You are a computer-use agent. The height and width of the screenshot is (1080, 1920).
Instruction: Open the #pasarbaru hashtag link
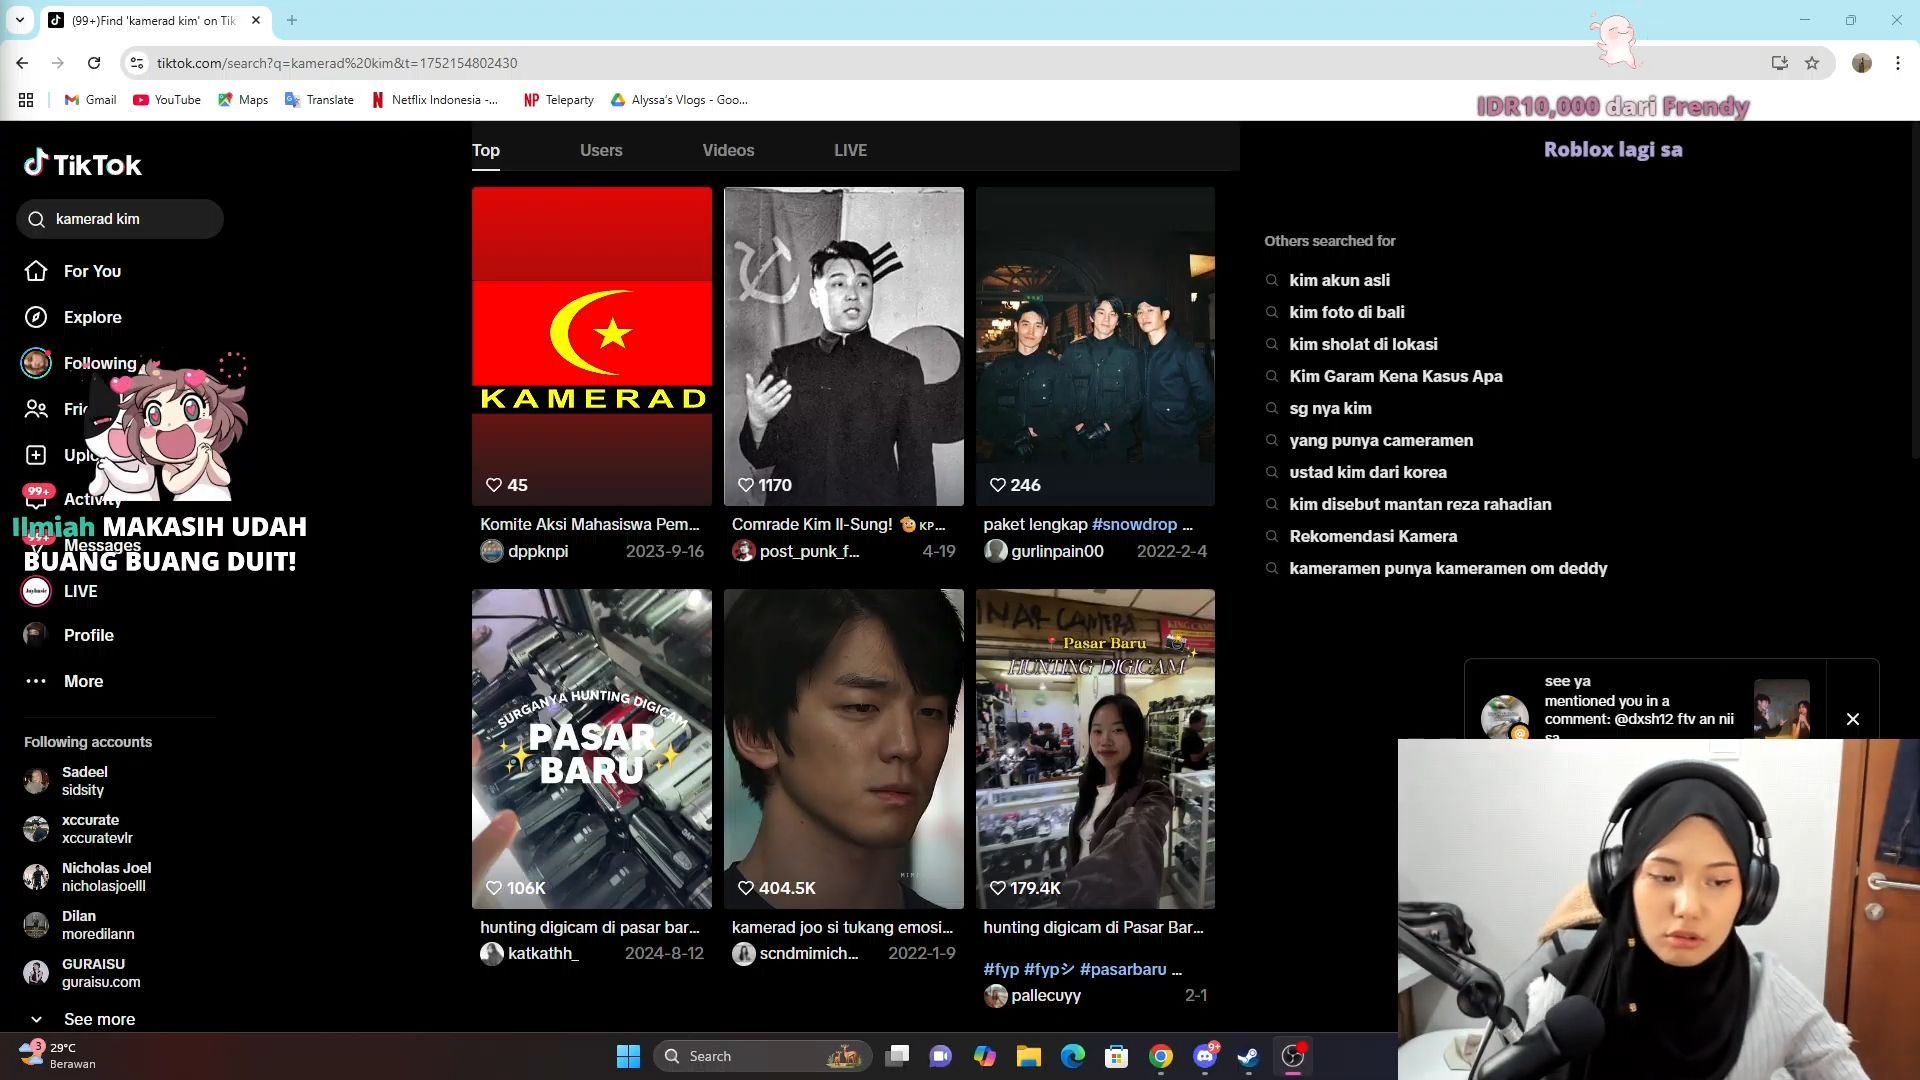pos(1123,969)
